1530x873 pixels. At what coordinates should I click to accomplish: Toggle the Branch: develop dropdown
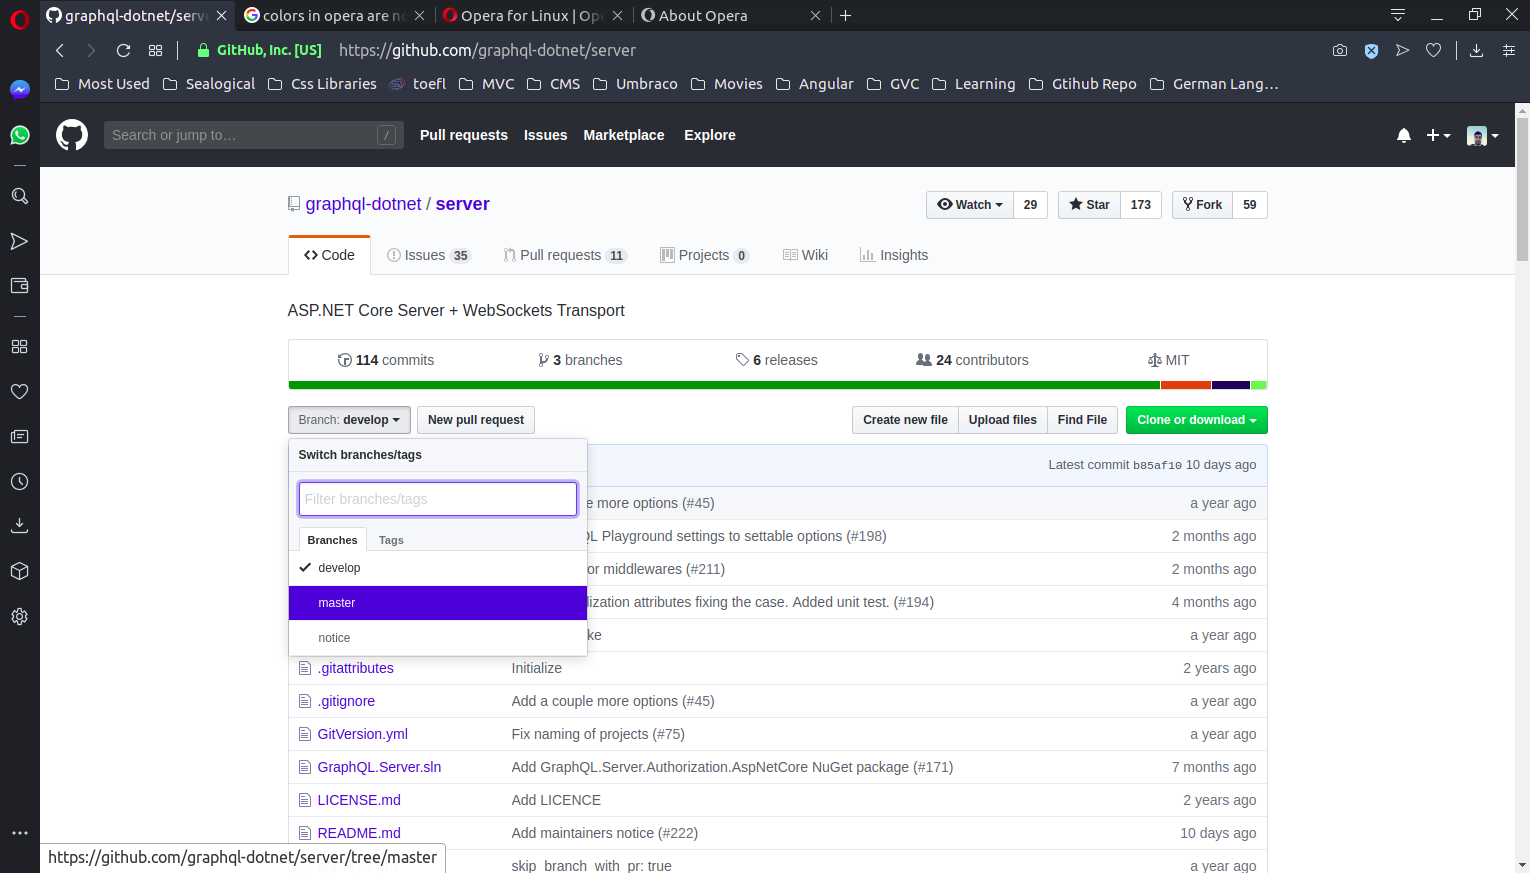[349, 420]
